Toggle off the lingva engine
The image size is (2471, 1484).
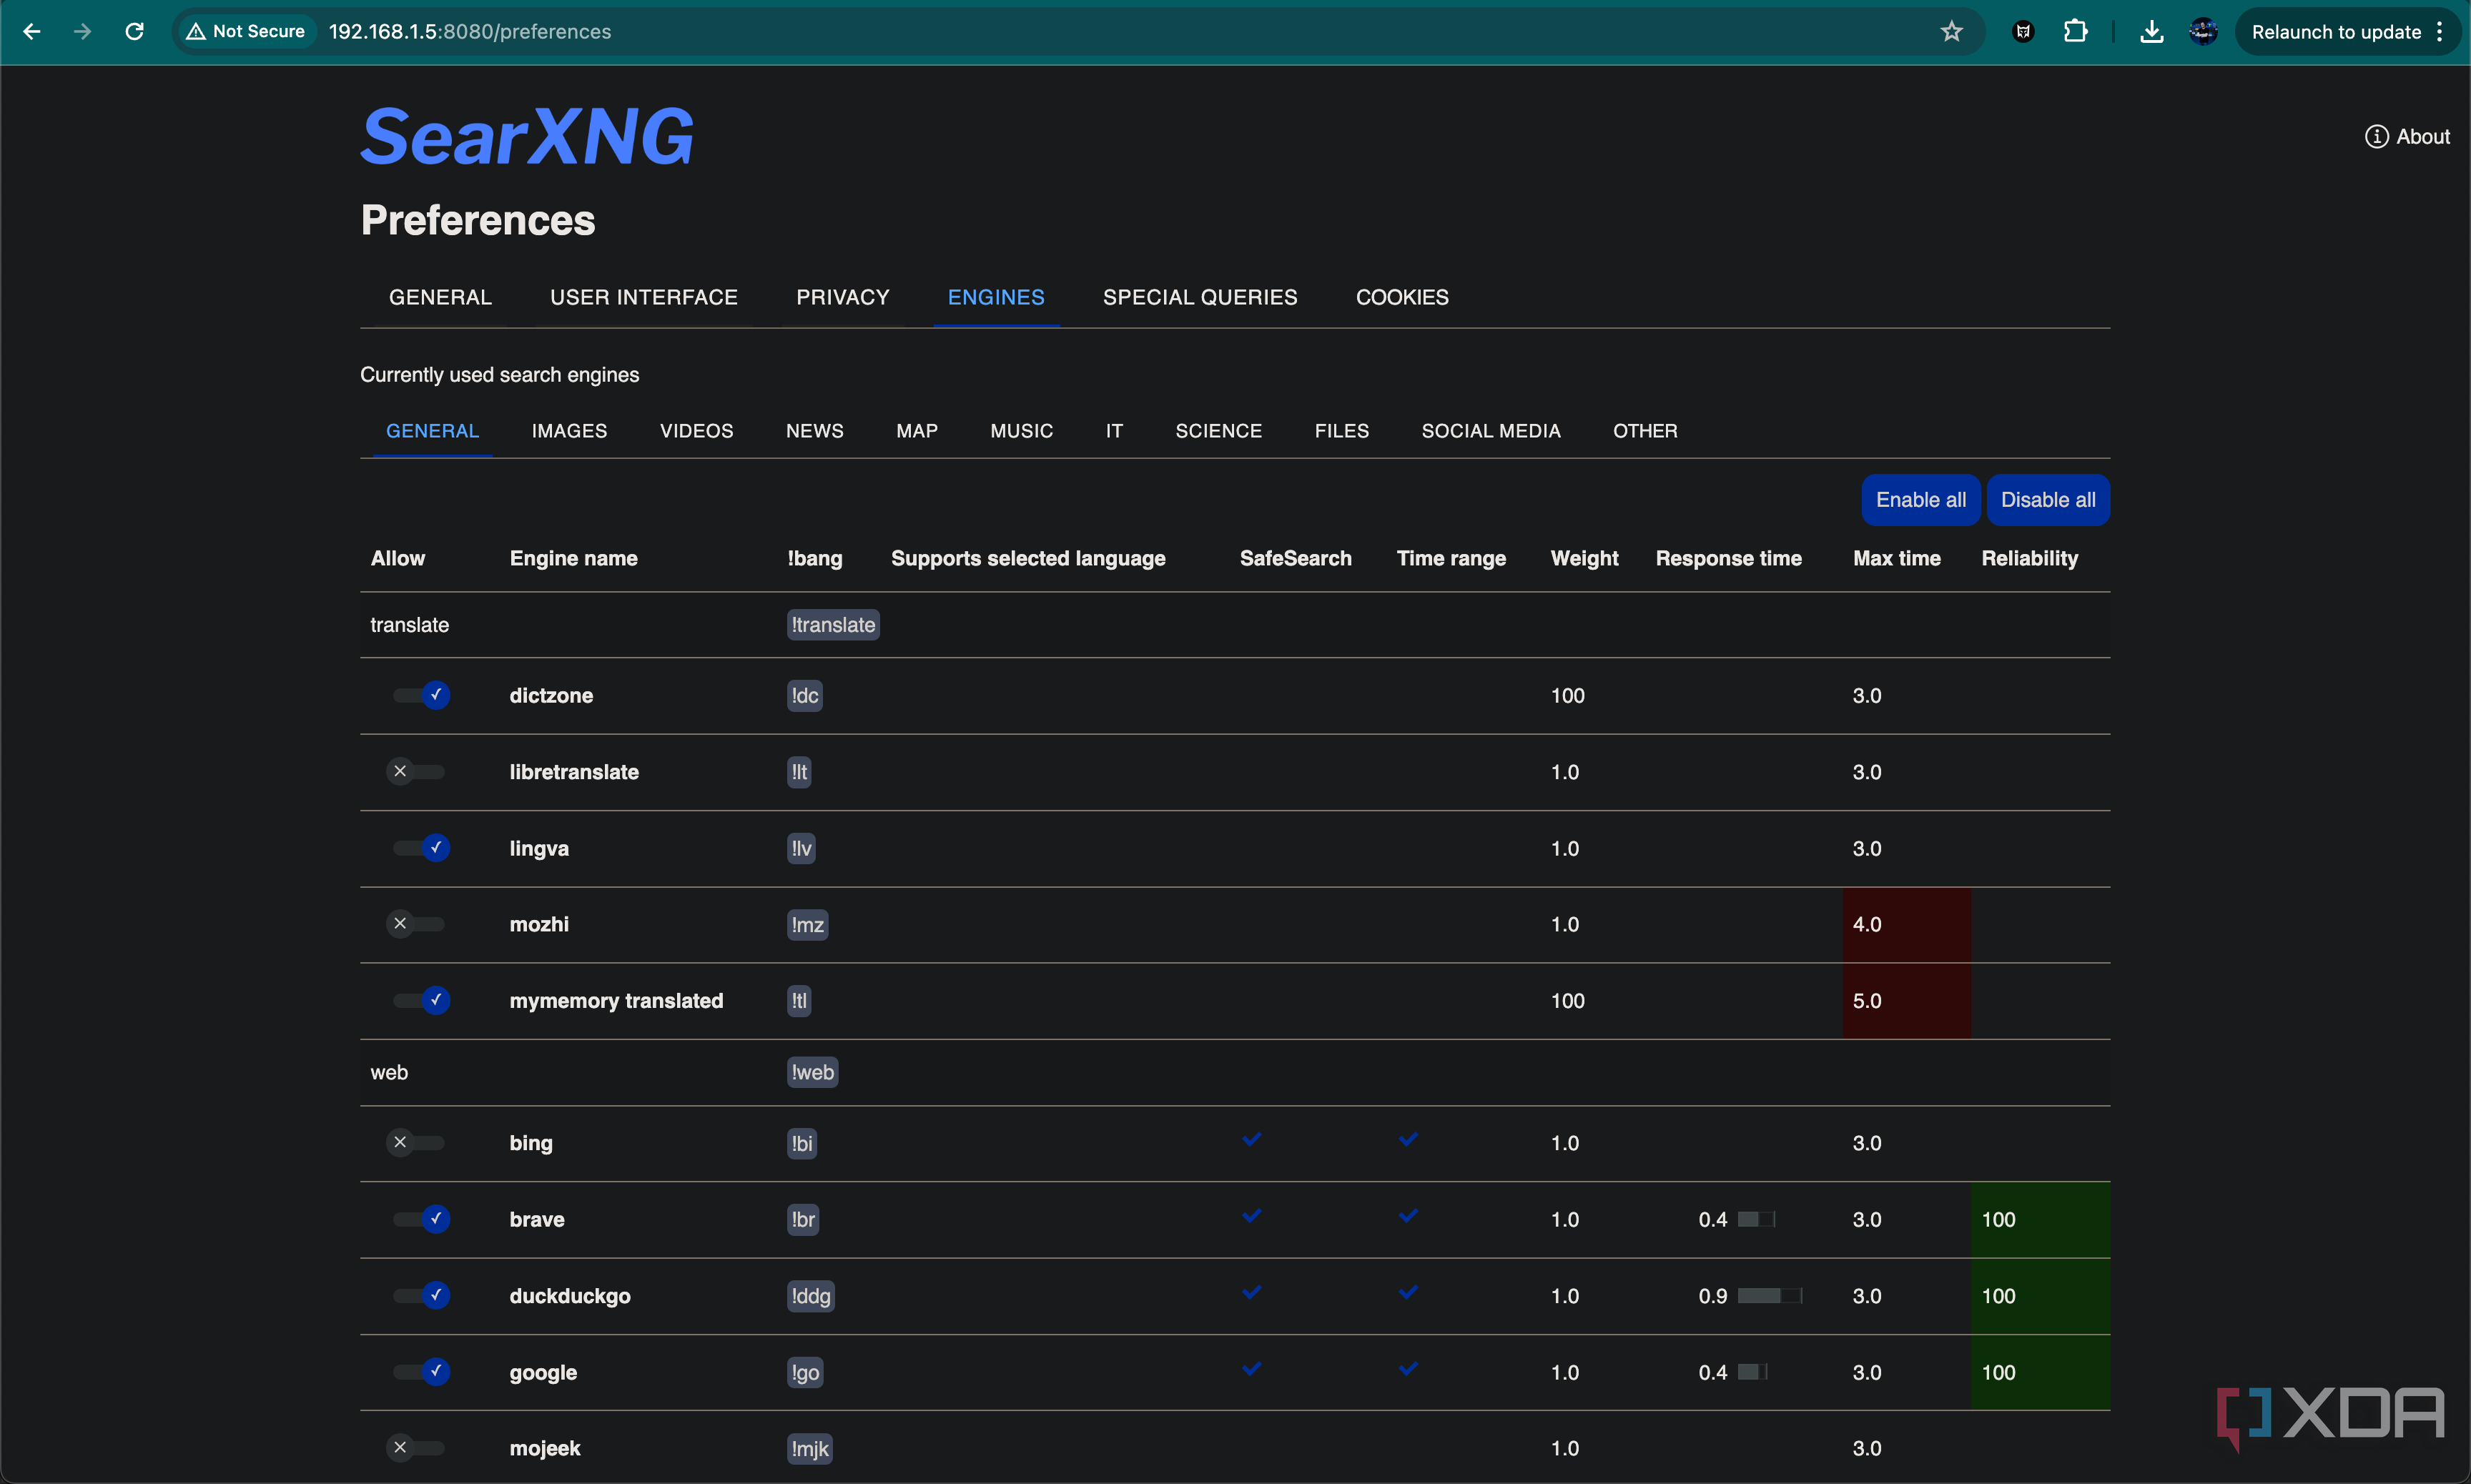point(420,848)
